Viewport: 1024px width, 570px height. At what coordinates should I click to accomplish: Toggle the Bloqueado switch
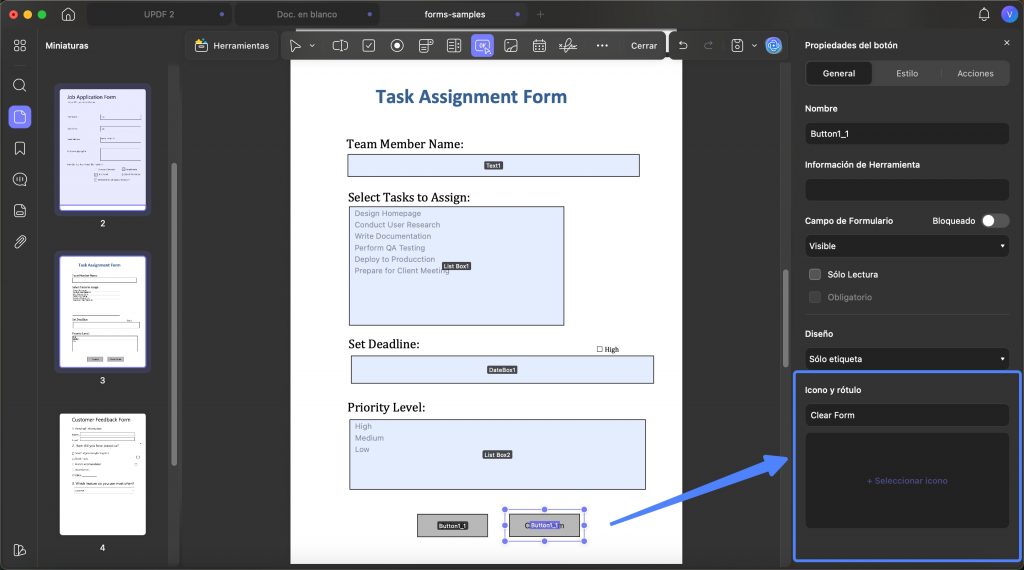[995, 221]
